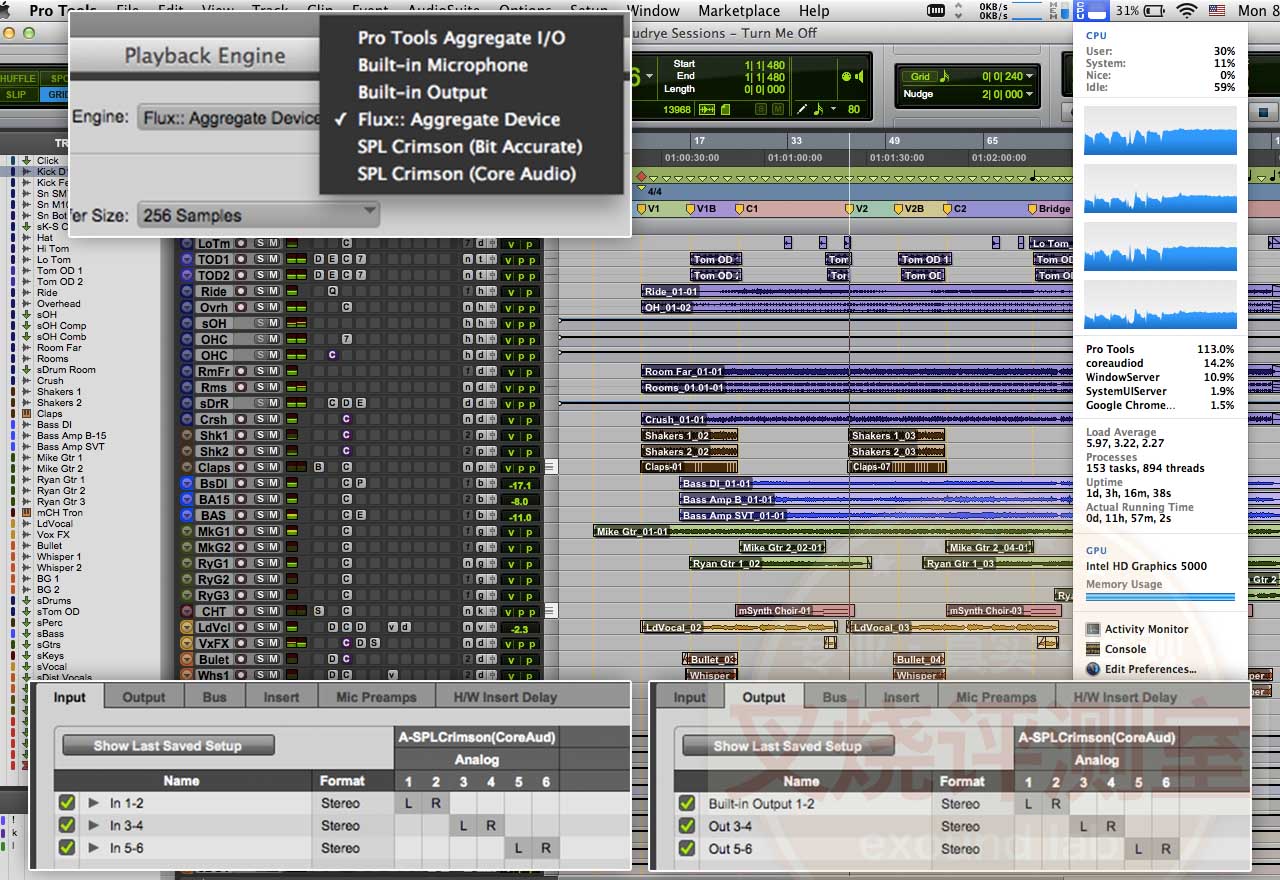Click Show Last Saved Setup in Input panel
The height and width of the screenshot is (880, 1280).
click(168, 745)
